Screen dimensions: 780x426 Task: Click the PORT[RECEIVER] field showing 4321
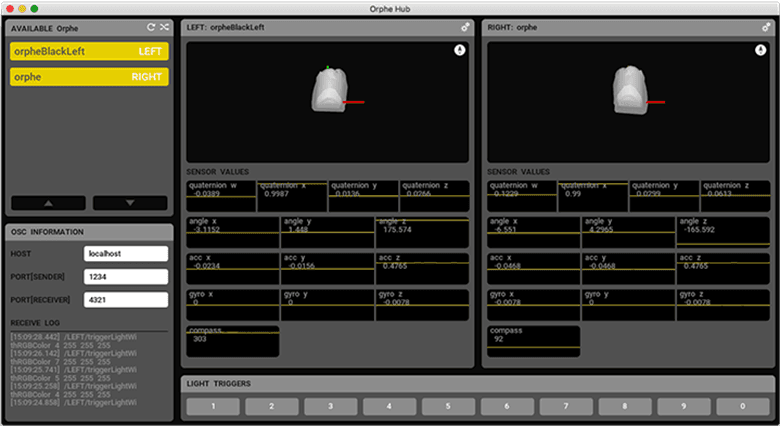126,300
